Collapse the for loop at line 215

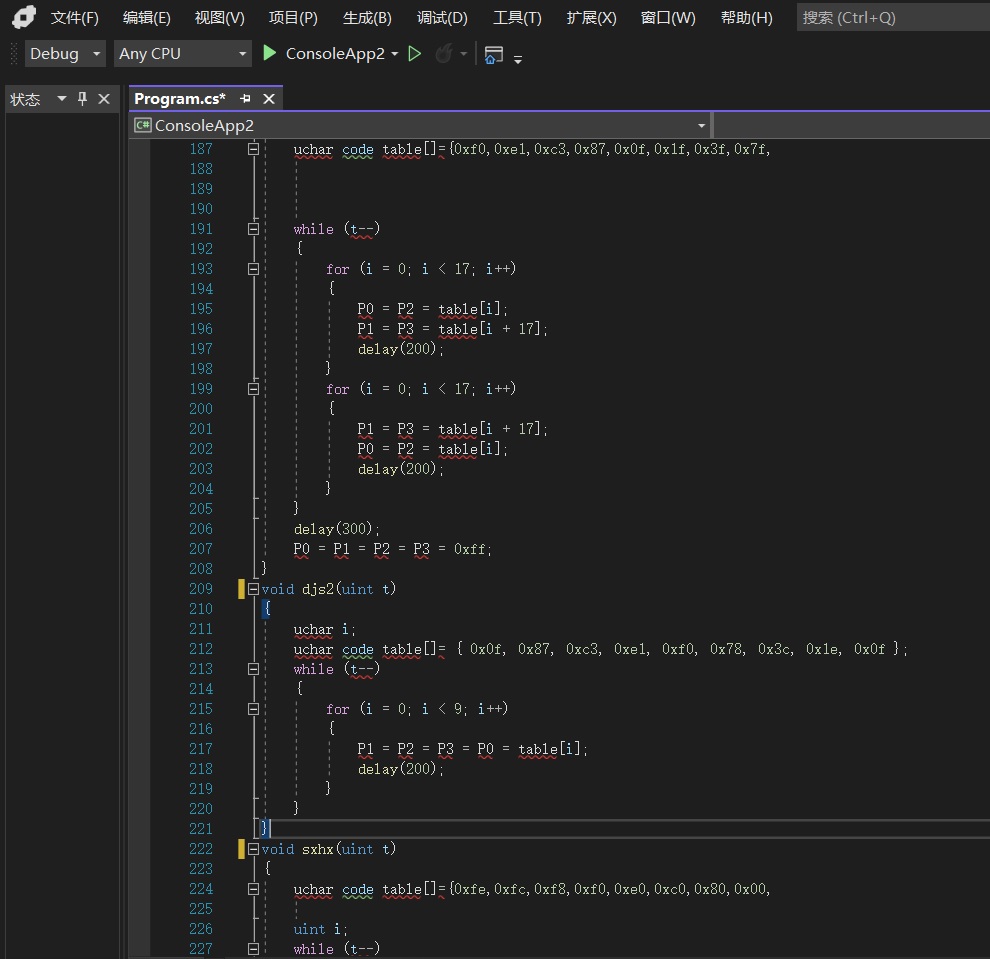point(253,709)
